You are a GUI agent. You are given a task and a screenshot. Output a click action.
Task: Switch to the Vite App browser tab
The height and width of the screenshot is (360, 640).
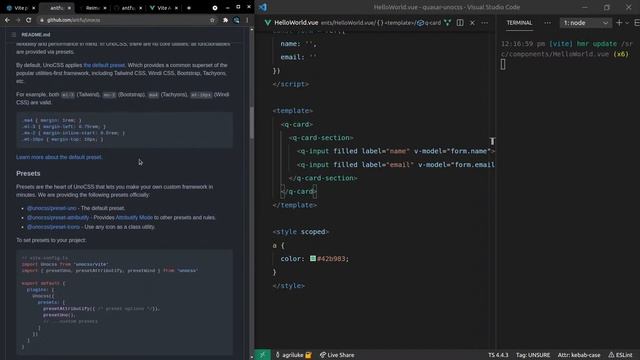[163, 8]
